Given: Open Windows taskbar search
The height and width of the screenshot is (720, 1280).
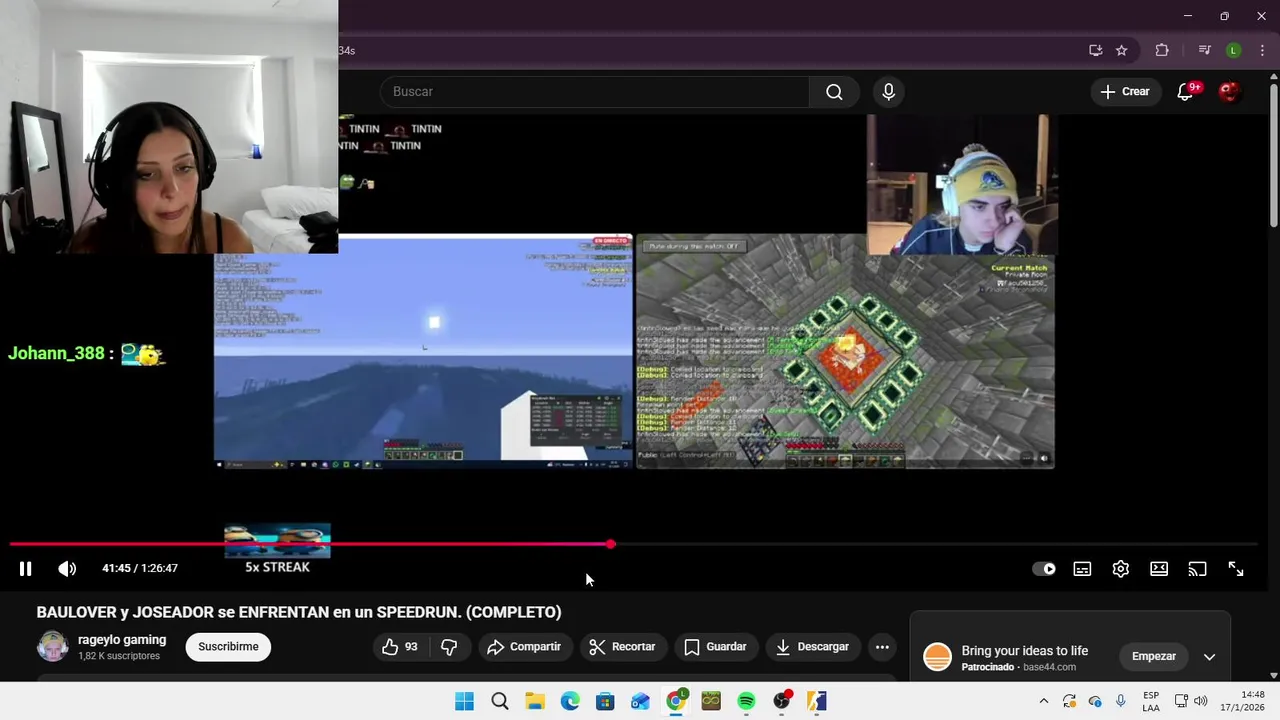Looking at the screenshot, I should [500, 701].
